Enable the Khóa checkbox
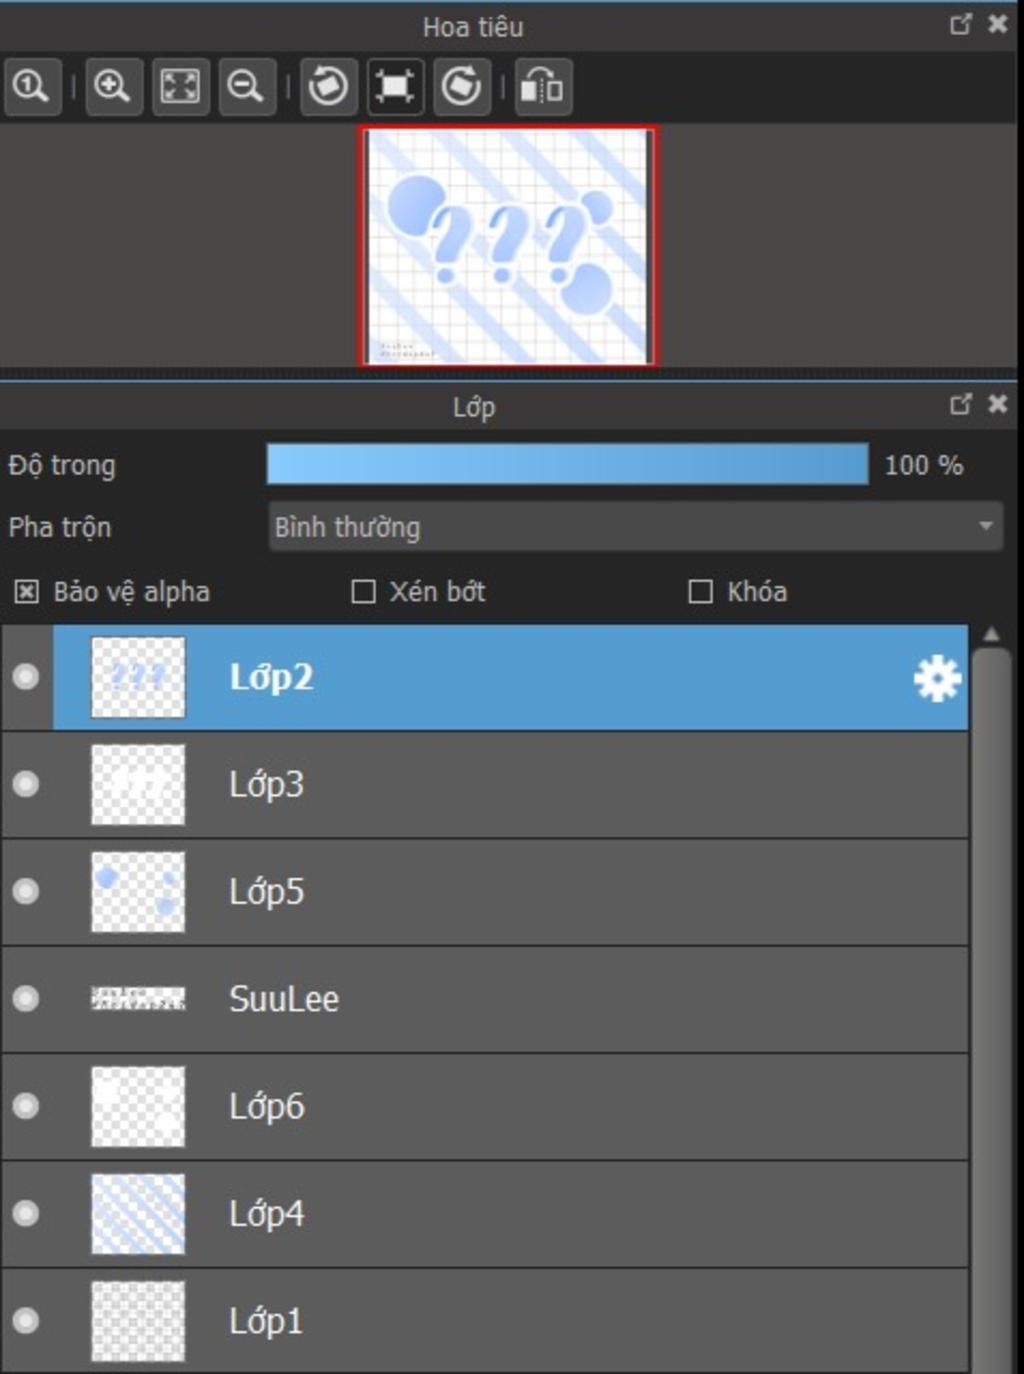The image size is (1024, 1374). 701,592
